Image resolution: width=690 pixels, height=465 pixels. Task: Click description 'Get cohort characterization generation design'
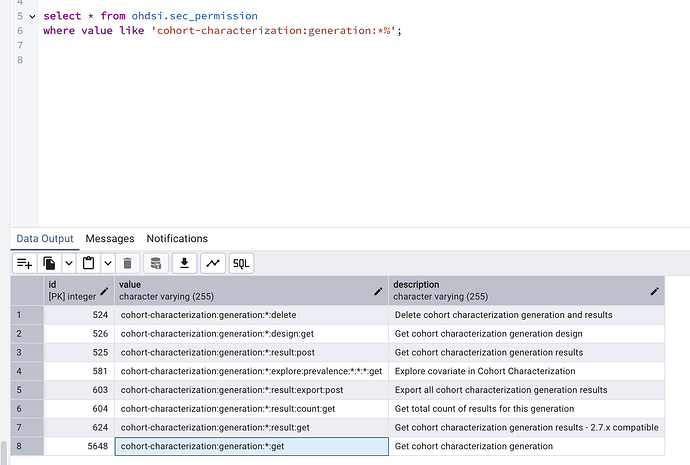click(527, 334)
